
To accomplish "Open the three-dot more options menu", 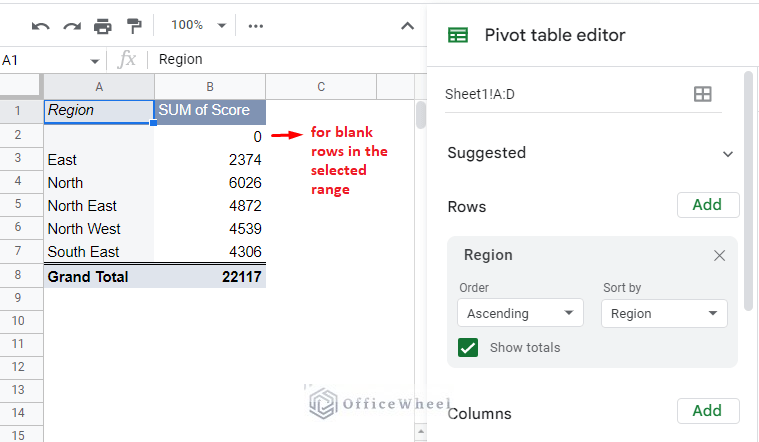I will (256, 25).
